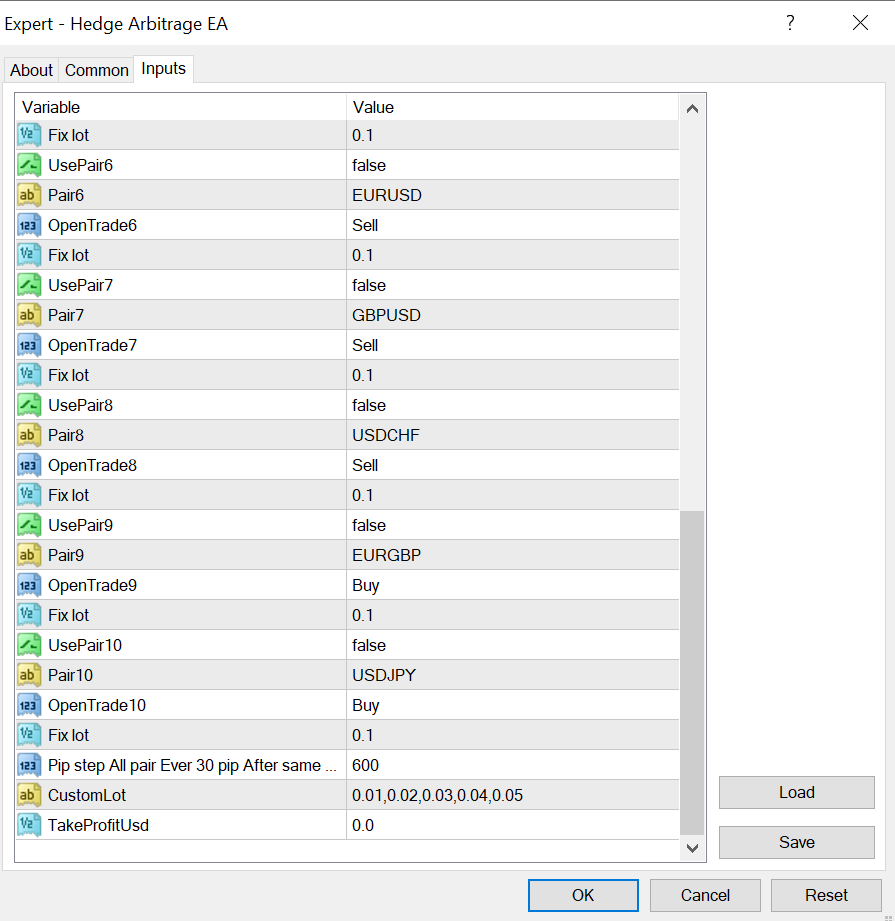This screenshot has width=895, height=921.
Task: Click the icon beside UsePair10
Action: tap(29, 645)
